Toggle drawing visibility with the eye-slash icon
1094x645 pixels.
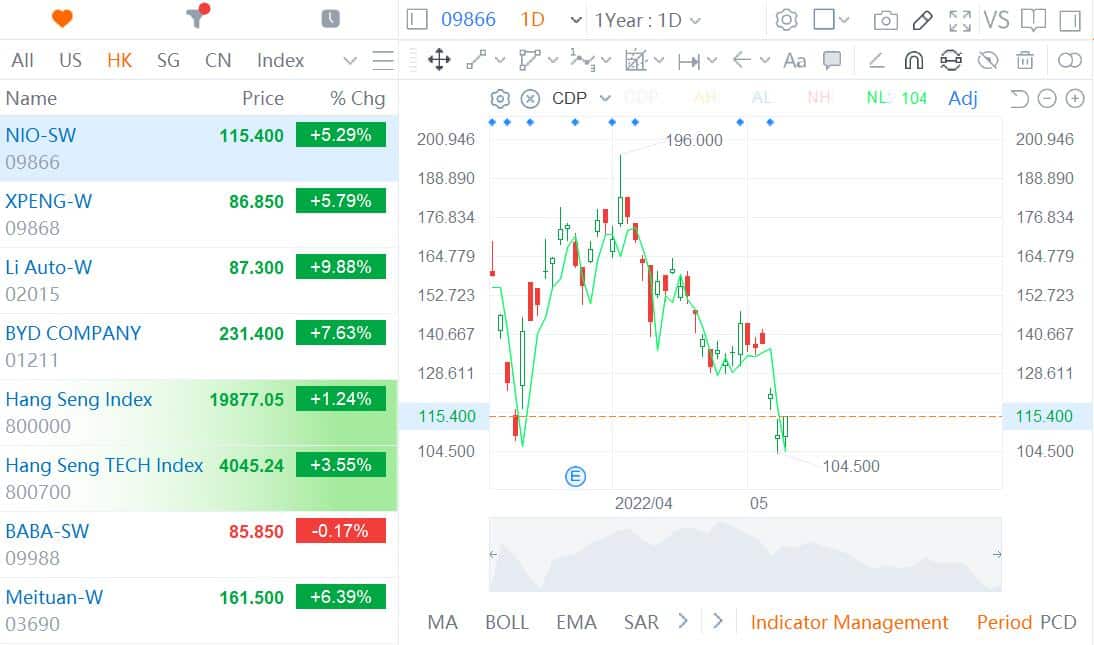point(988,60)
